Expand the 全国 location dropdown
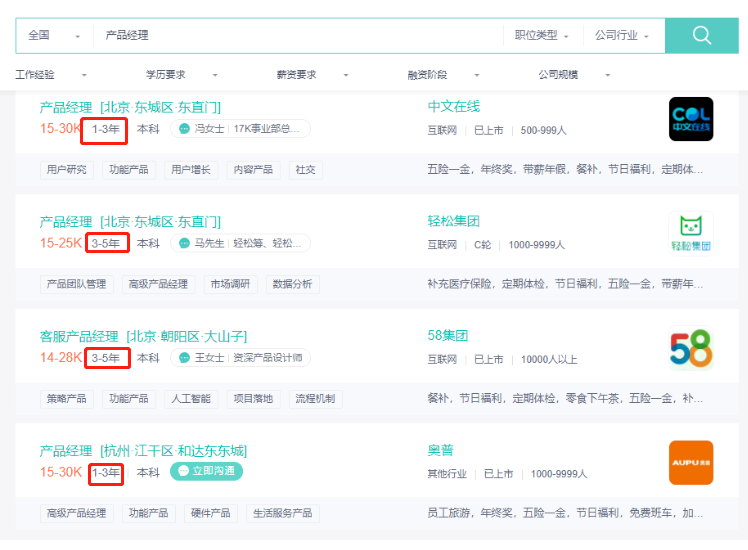This screenshot has height=550, width=748. 54,35
